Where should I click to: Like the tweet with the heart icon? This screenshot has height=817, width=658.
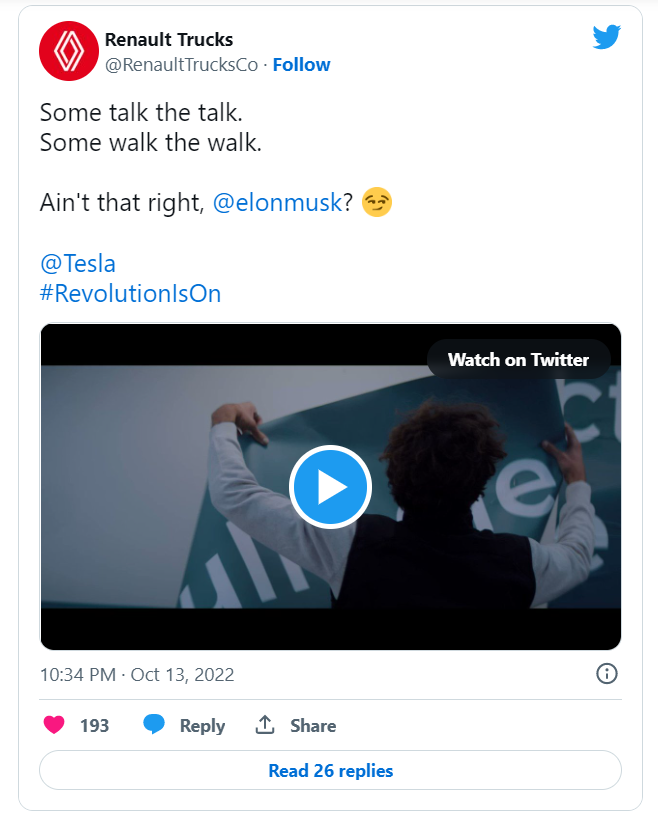pyautogui.click(x=54, y=725)
